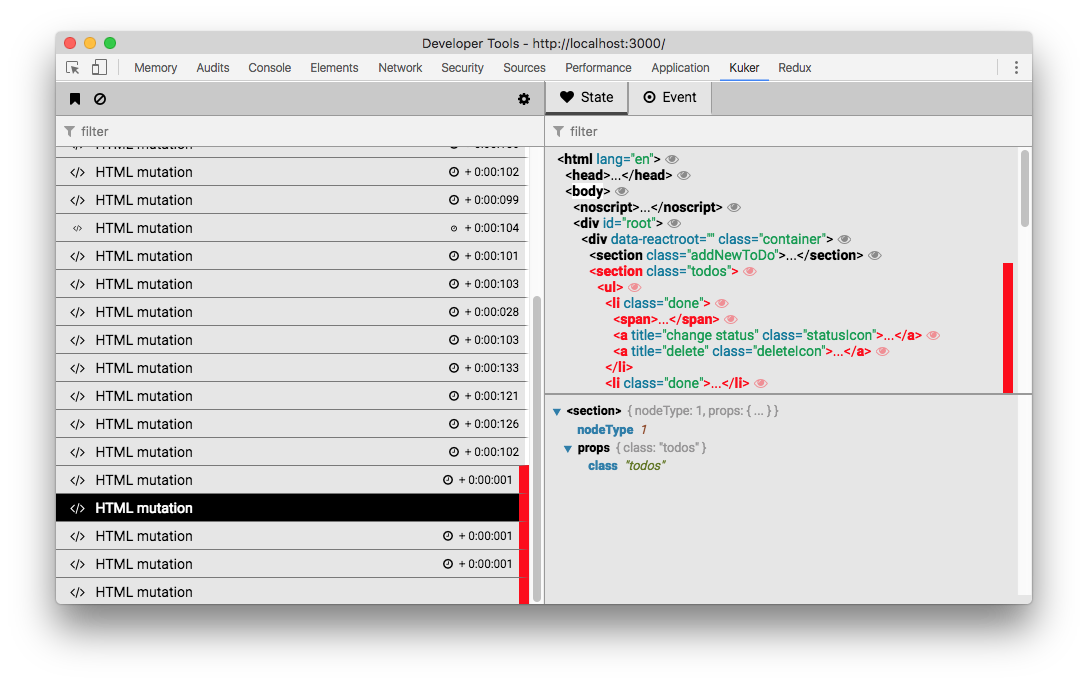Click the bookmark icon in Kuker toolbar
Image resolution: width=1088 pixels, height=684 pixels.
[x=75, y=99]
